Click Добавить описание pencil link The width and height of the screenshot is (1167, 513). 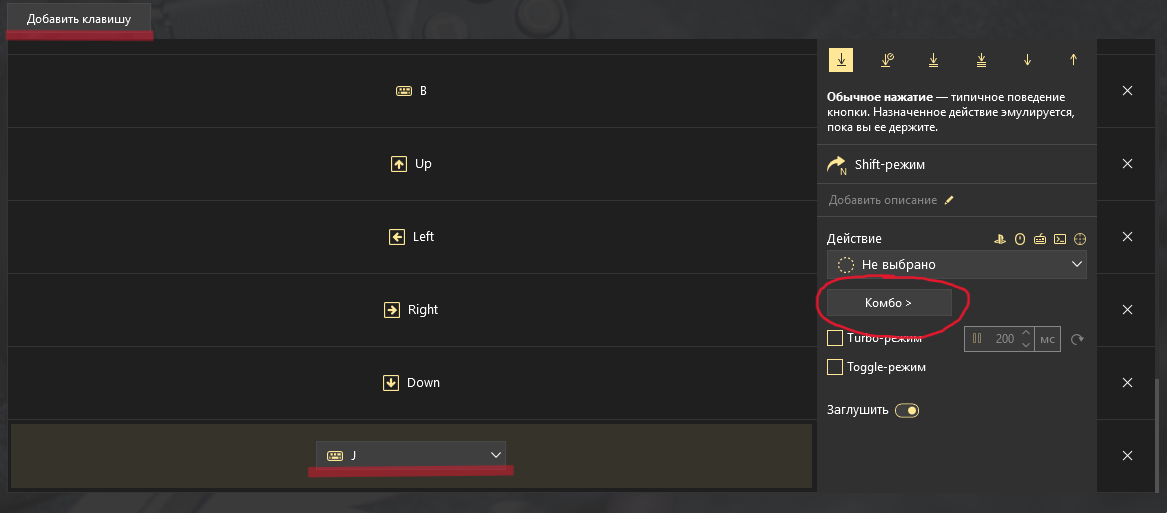tap(891, 200)
